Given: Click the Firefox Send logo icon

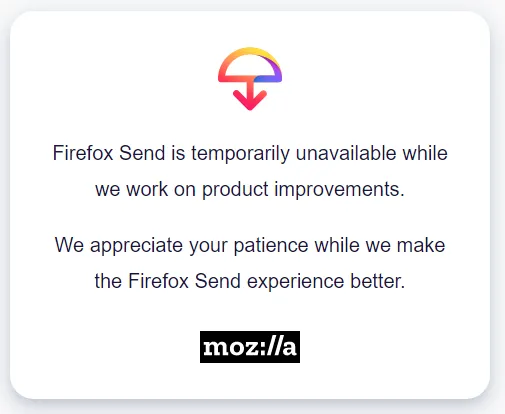Looking at the screenshot, I should pos(250,79).
